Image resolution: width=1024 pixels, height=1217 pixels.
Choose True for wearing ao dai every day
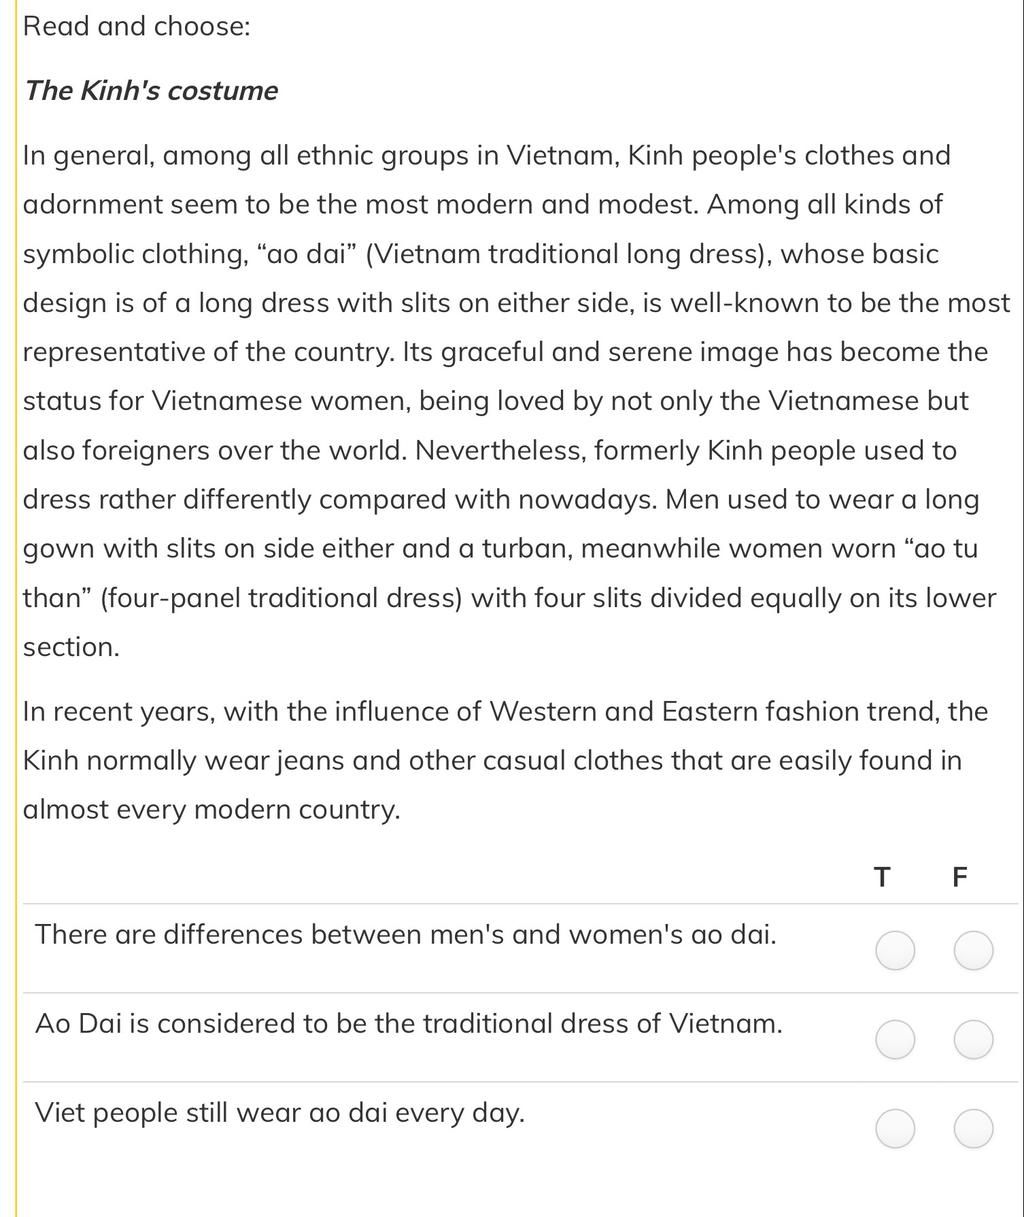(x=894, y=1129)
